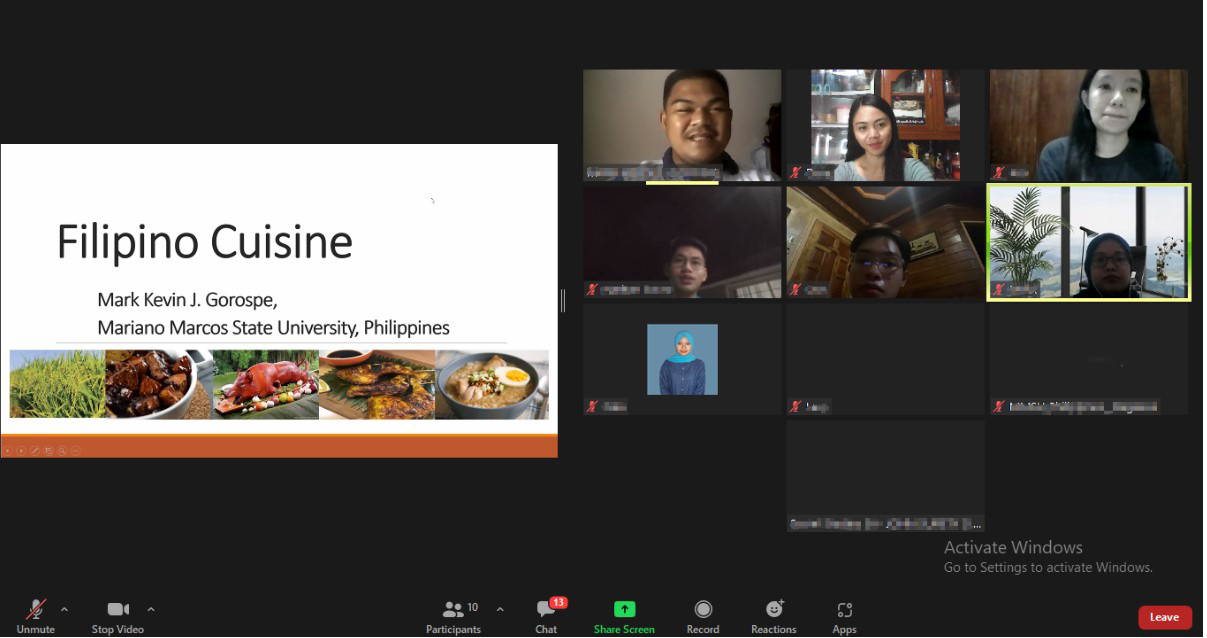The height and width of the screenshot is (638, 1207).
Task: Expand the caret beside Participants
Action: click(500, 609)
